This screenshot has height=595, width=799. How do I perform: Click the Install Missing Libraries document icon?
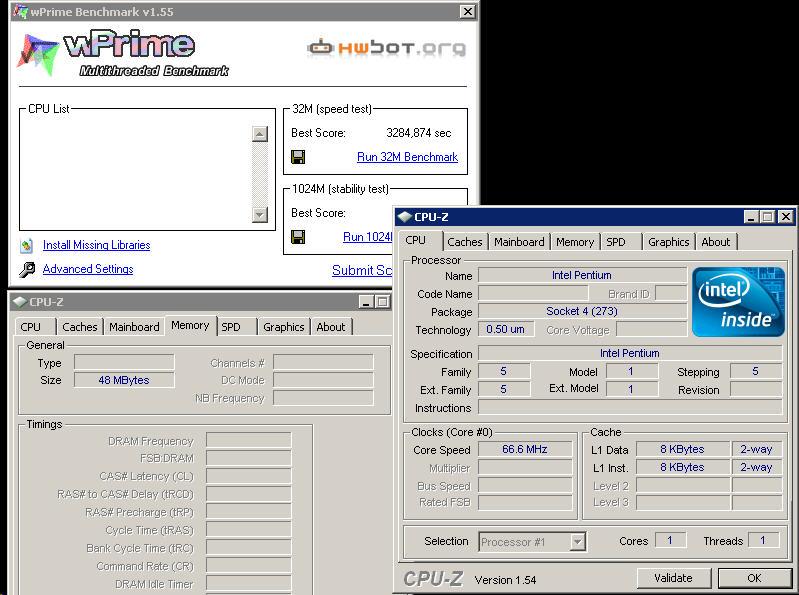click(26, 246)
